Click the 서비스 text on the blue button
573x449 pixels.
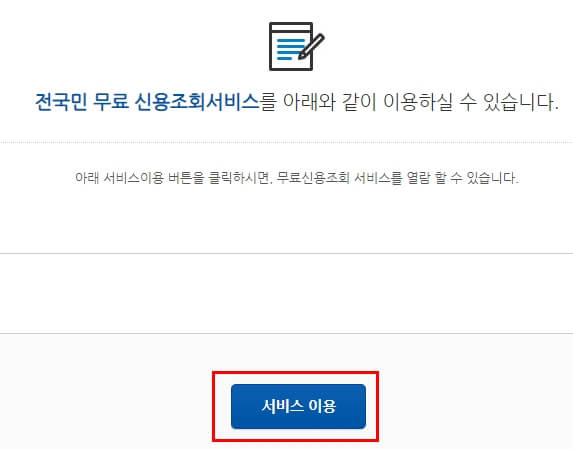[282, 406]
